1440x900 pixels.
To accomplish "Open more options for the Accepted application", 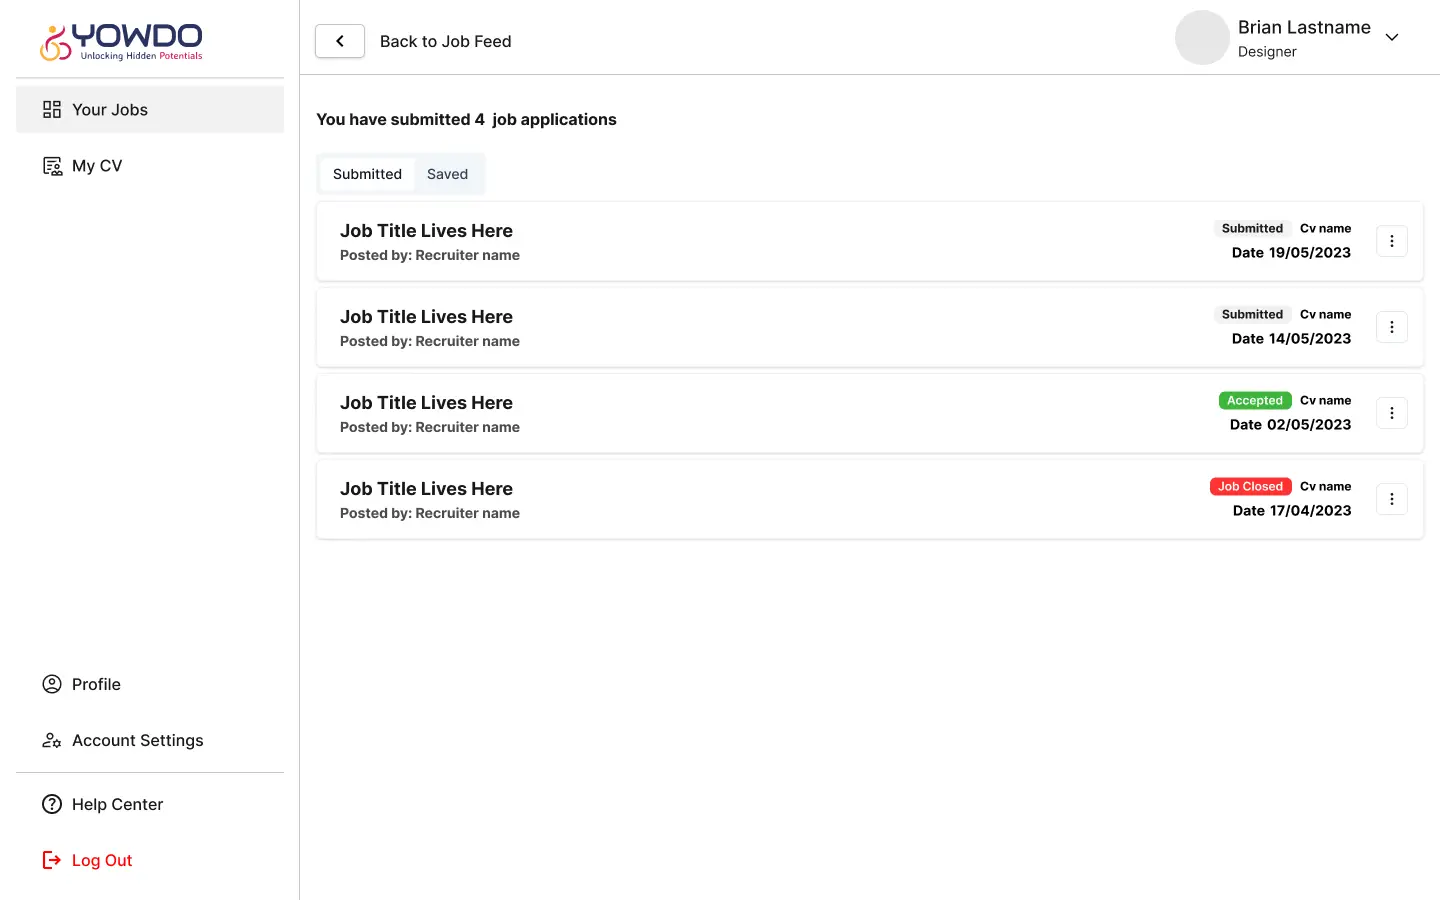I will [x=1391, y=413].
